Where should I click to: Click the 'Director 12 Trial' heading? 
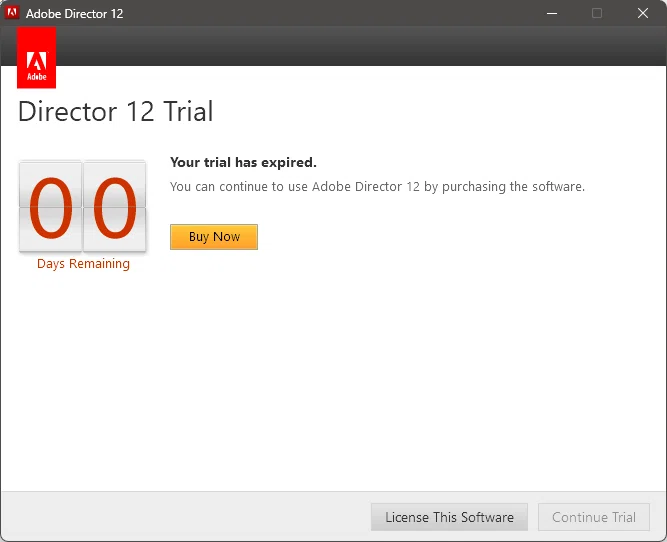click(x=116, y=111)
